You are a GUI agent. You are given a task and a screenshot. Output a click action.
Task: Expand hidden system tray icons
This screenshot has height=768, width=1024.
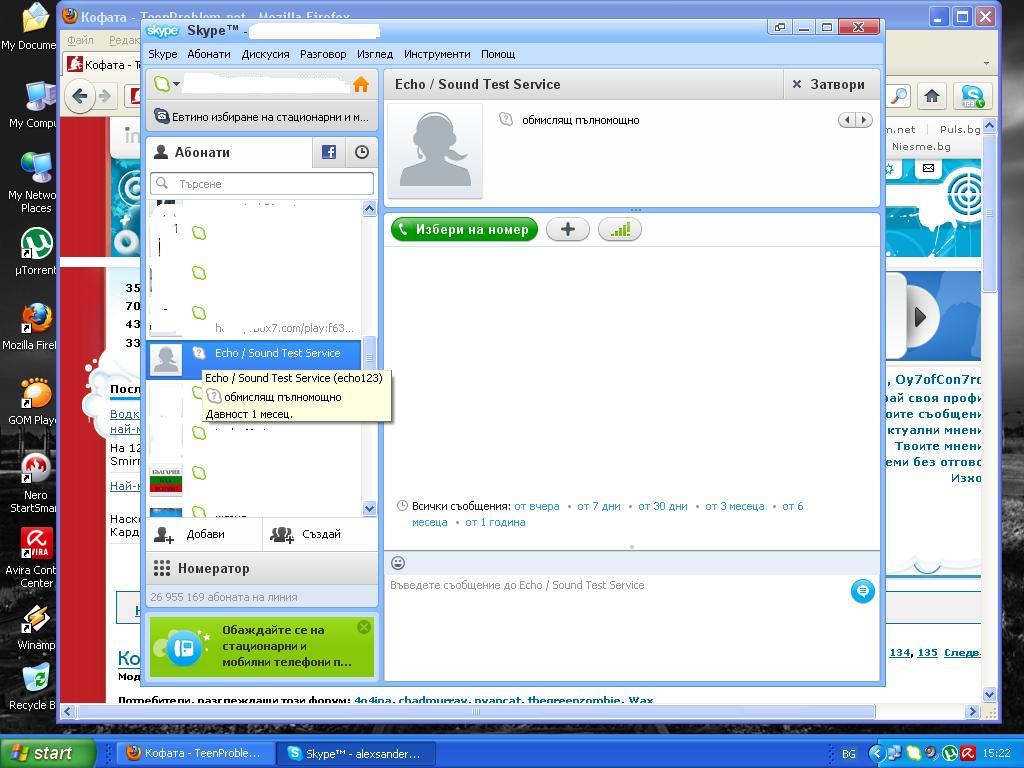click(x=876, y=753)
